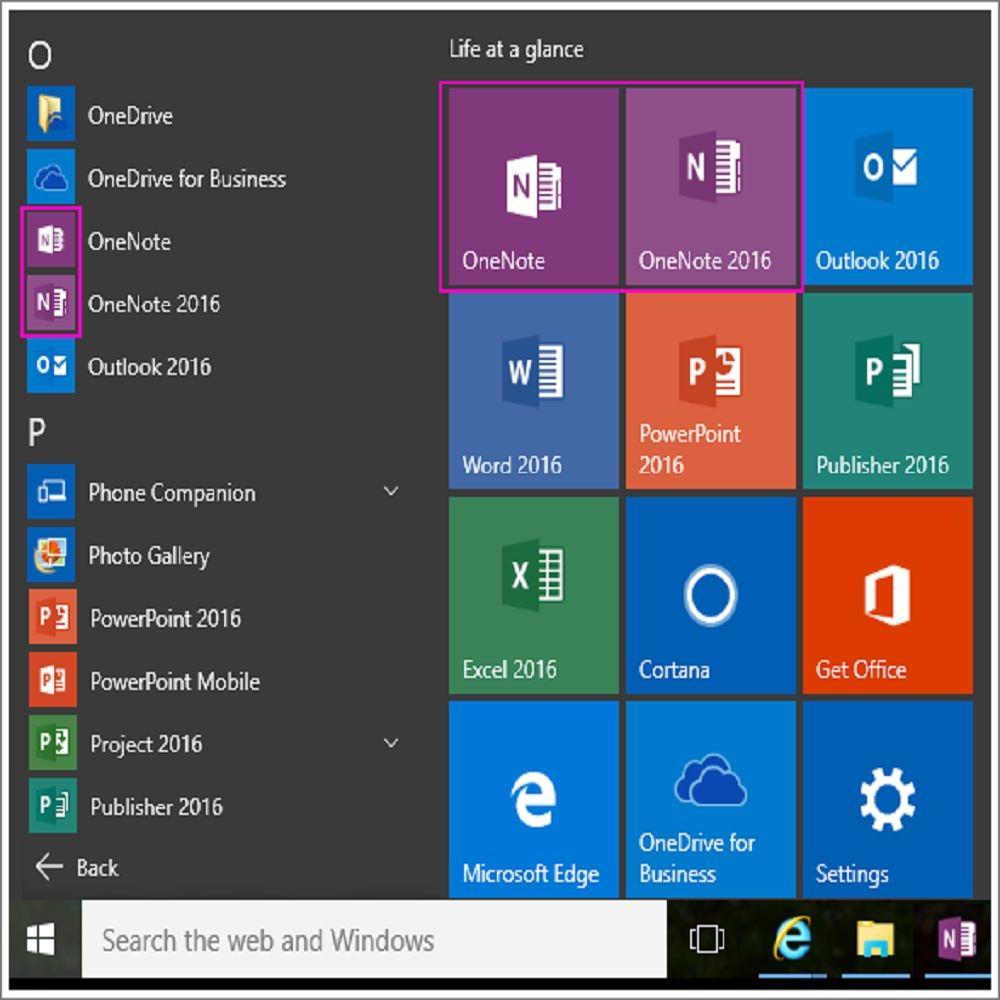Open the Excel 2016 tile
Image resolution: width=1000 pixels, height=1000 pixels.
[x=533, y=596]
